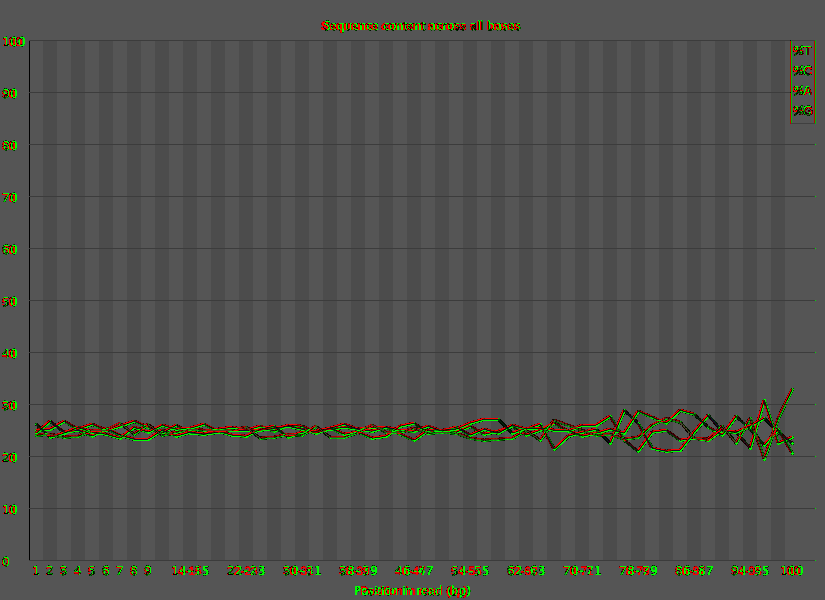825x600 pixels.
Task: Click the x-axis position label 9
Action: [148, 571]
